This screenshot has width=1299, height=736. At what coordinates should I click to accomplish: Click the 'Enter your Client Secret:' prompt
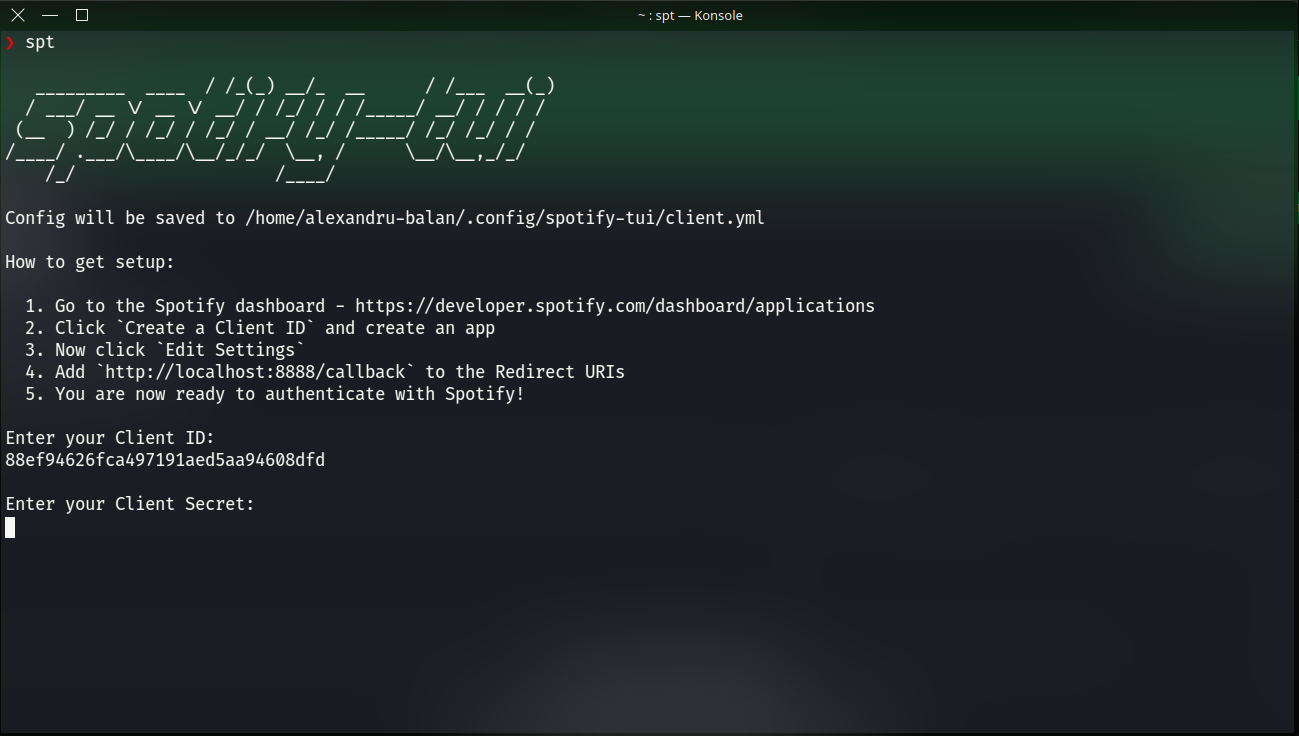[130, 504]
